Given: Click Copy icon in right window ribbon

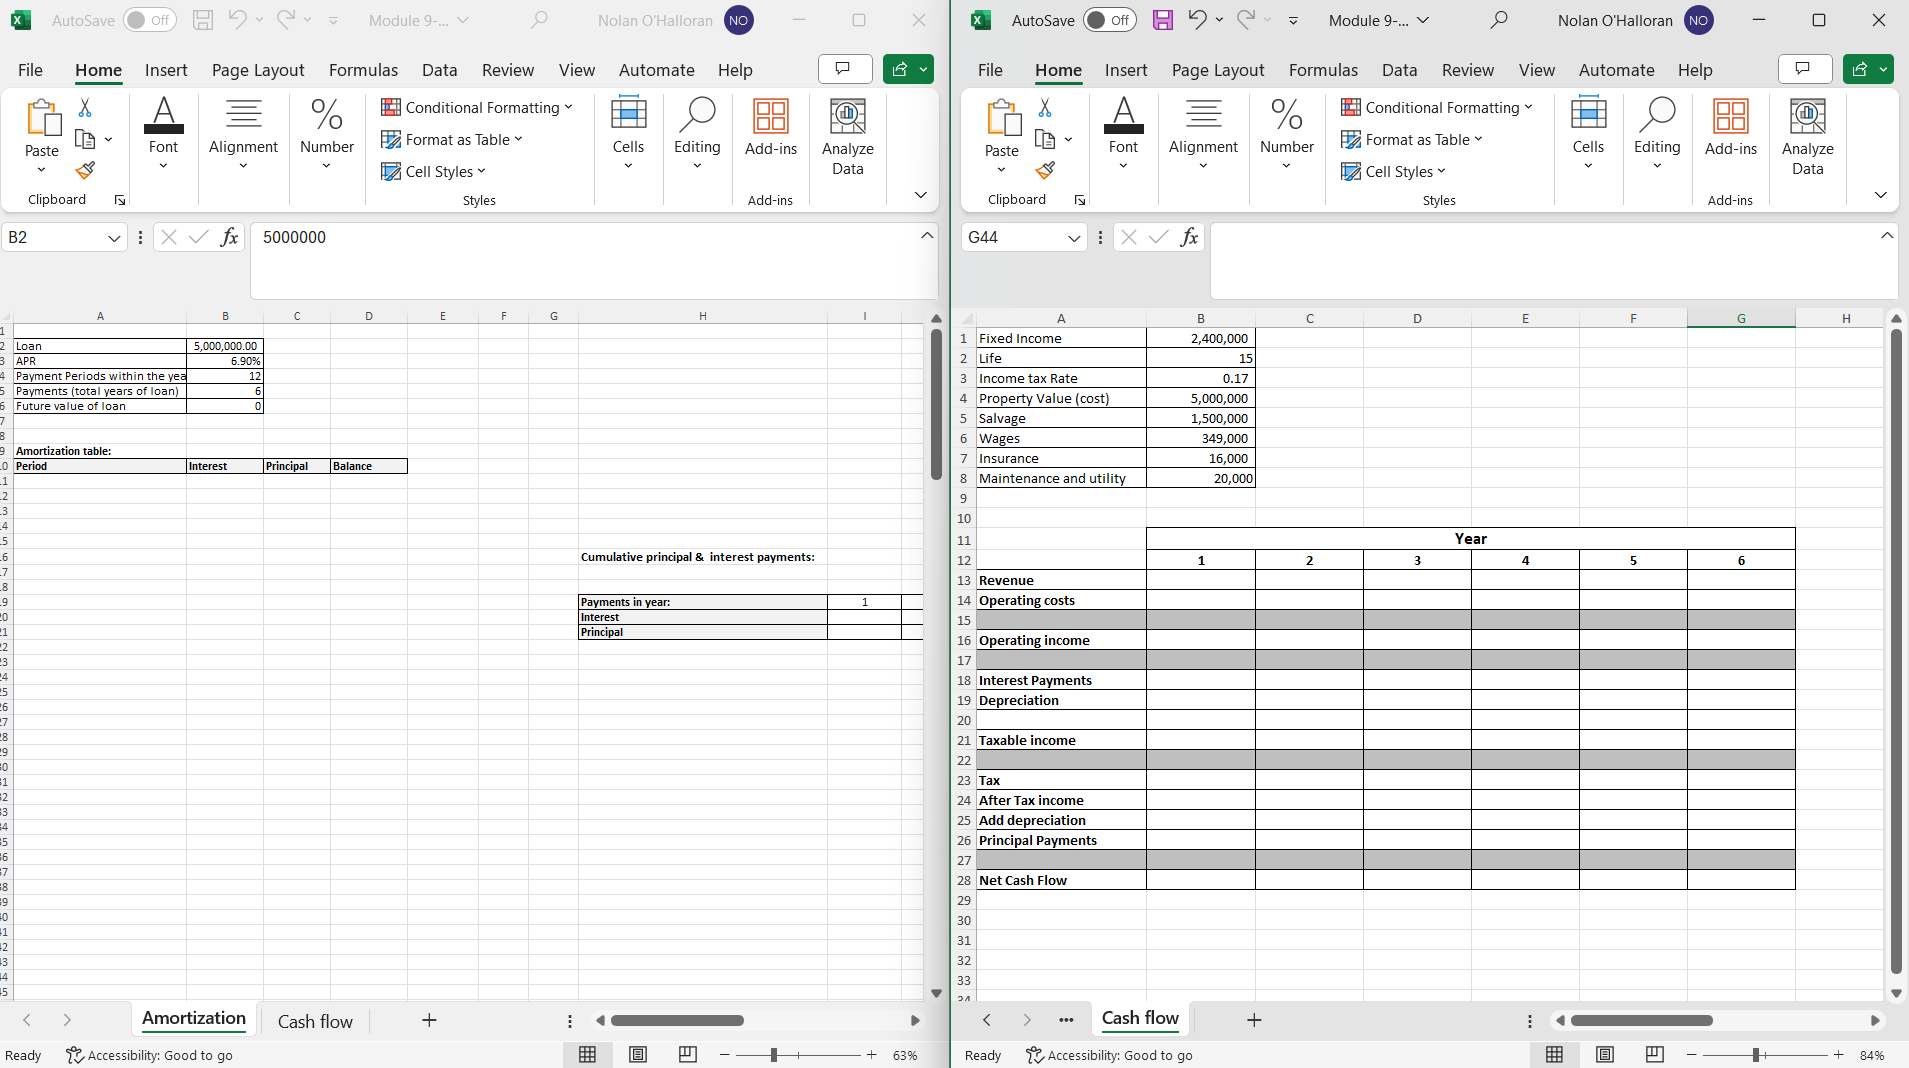Looking at the screenshot, I should tap(1045, 139).
